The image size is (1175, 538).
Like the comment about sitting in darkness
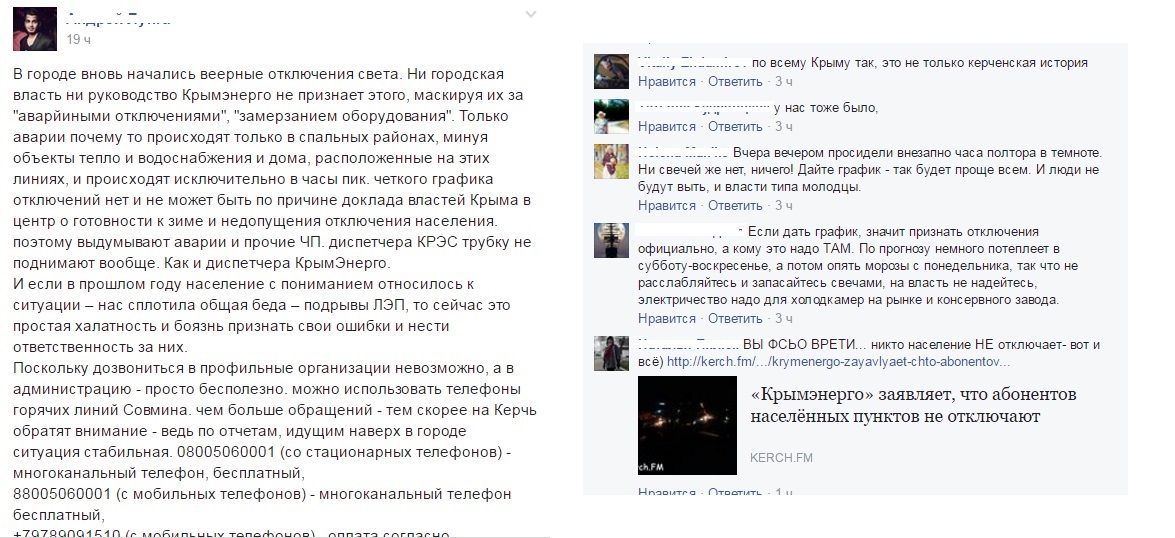(667, 205)
